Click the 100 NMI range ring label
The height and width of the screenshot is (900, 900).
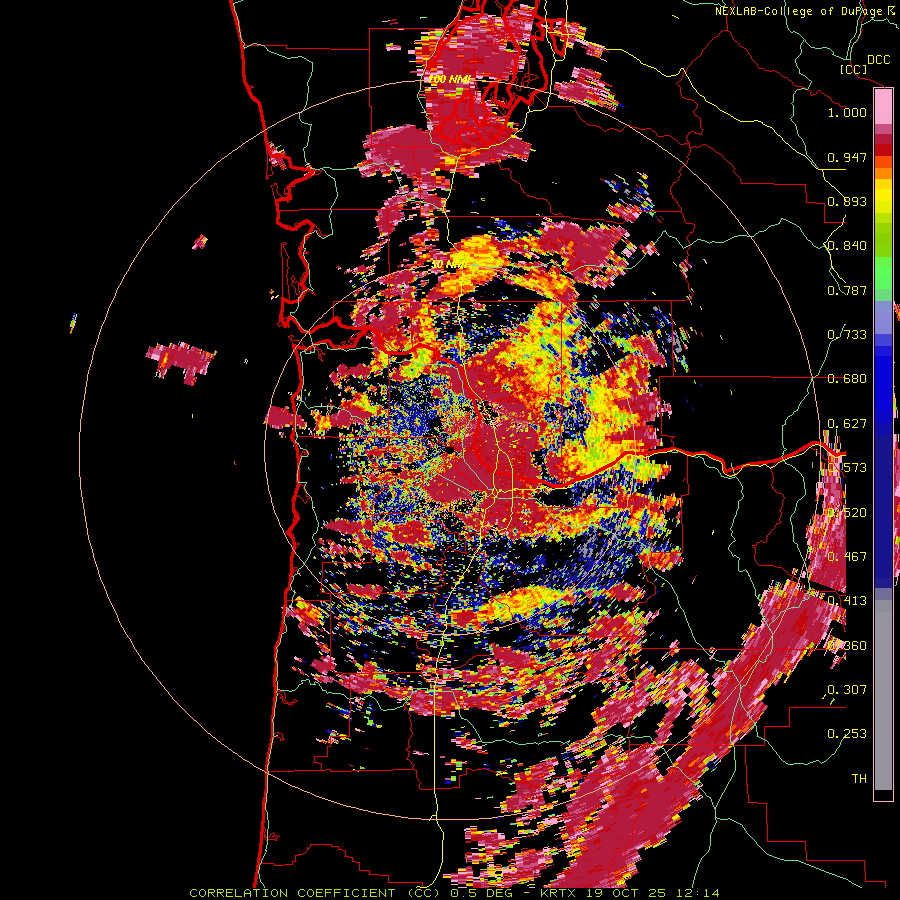coord(450,79)
